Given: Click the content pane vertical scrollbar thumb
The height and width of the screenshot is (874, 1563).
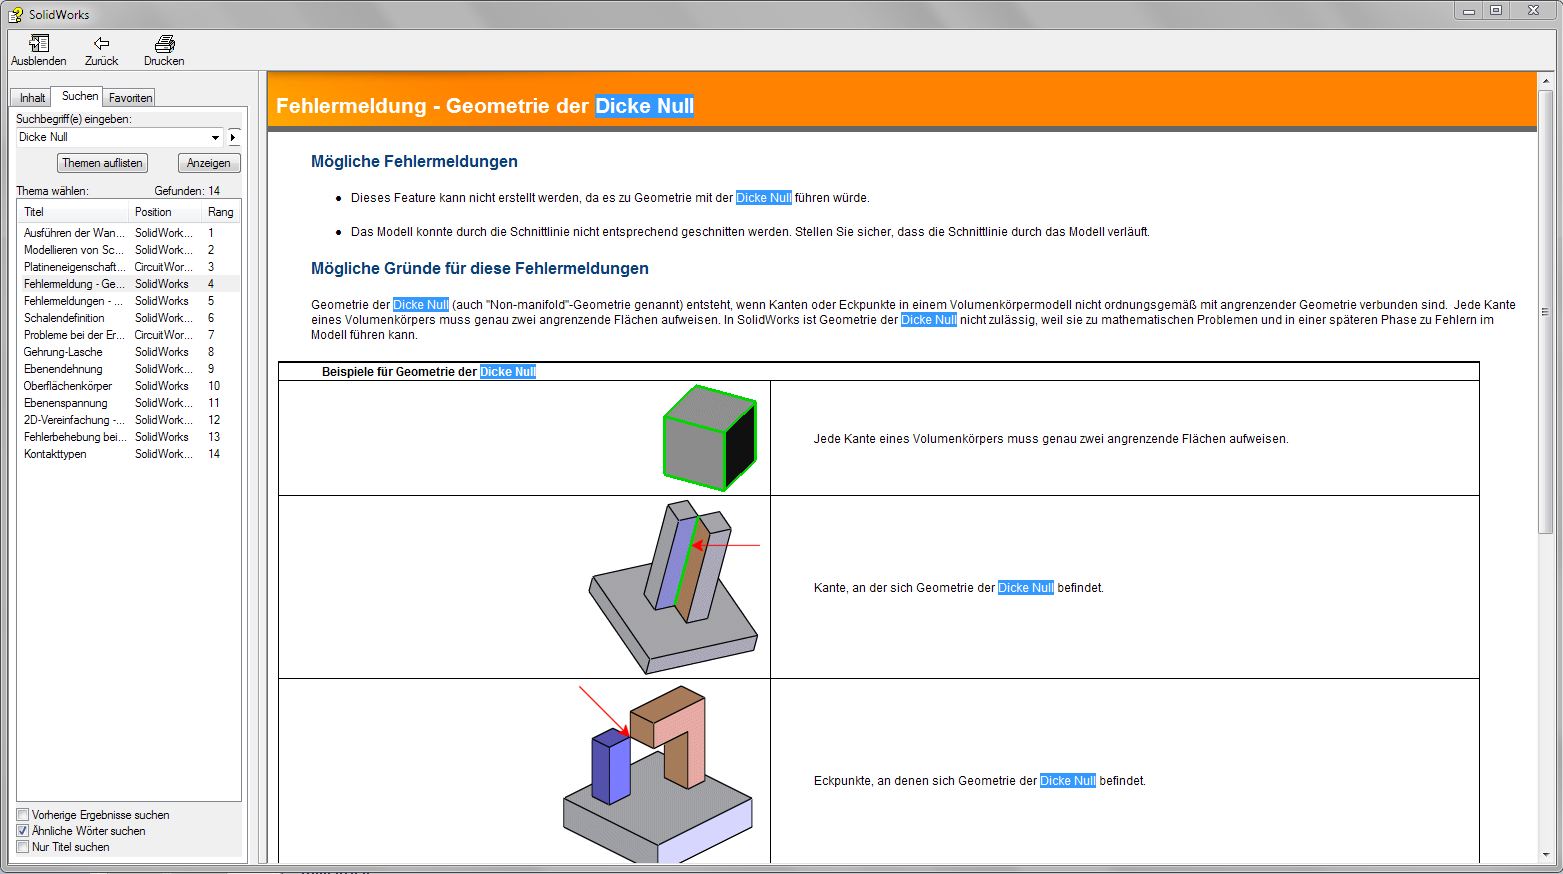Looking at the screenshot, I should pyautogui.click(x=1546, y=312).
